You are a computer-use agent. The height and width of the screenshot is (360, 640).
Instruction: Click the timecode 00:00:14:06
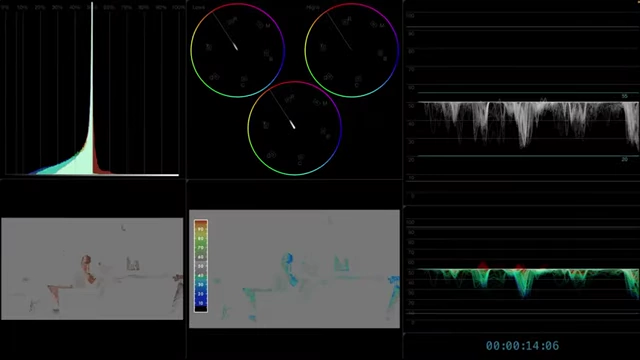point(522,346)
